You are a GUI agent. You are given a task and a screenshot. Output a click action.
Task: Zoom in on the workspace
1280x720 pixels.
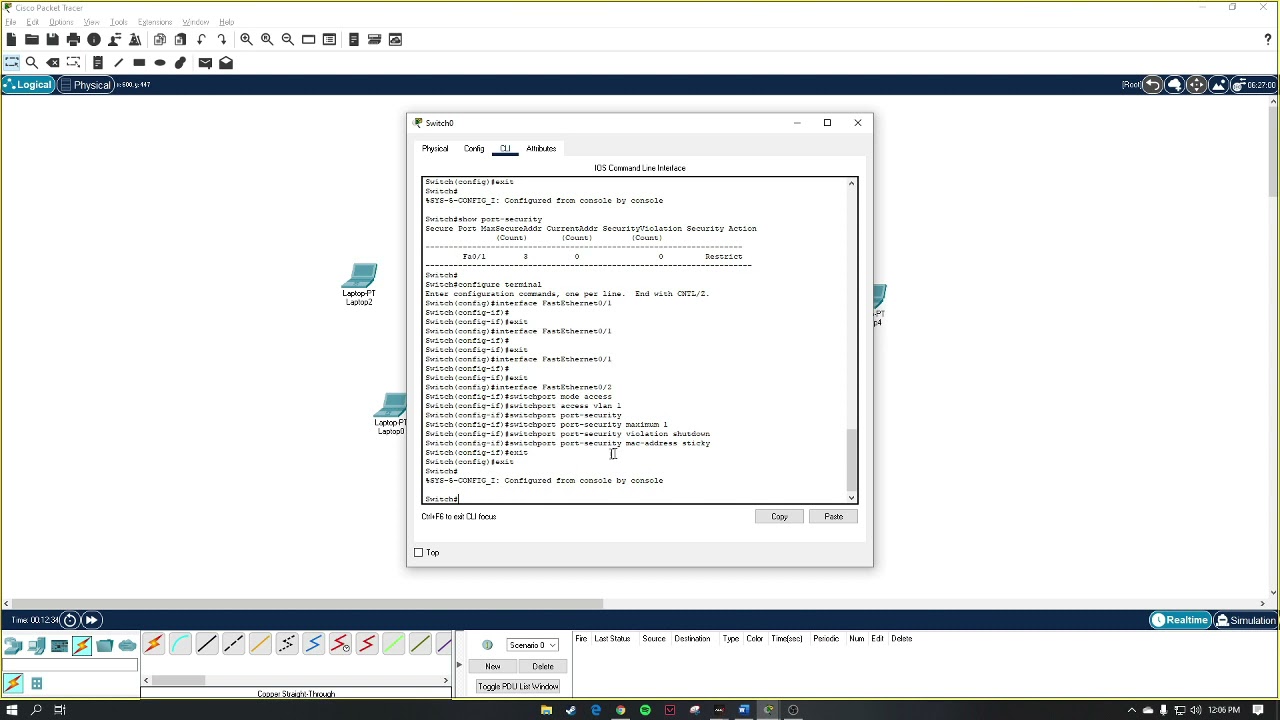pos(246,40)
